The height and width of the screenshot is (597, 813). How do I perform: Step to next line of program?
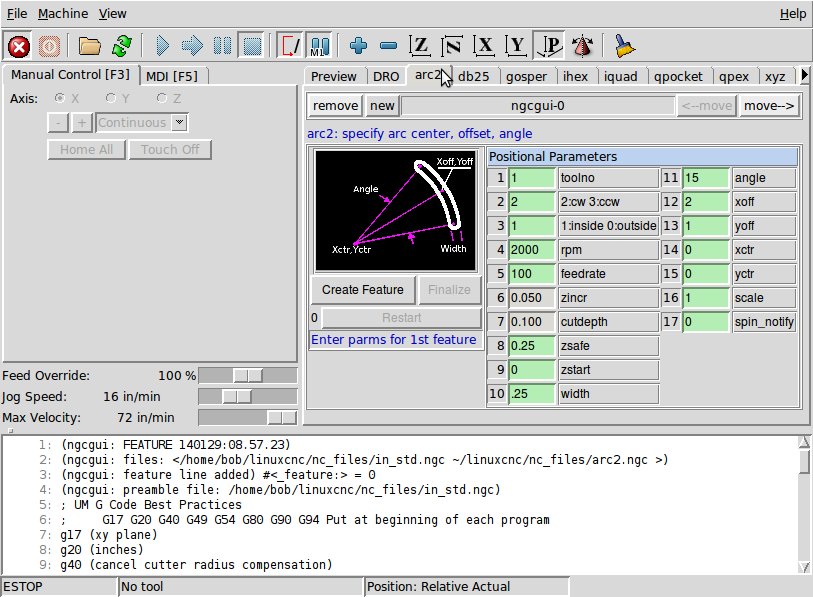click(x=192, y=47)
